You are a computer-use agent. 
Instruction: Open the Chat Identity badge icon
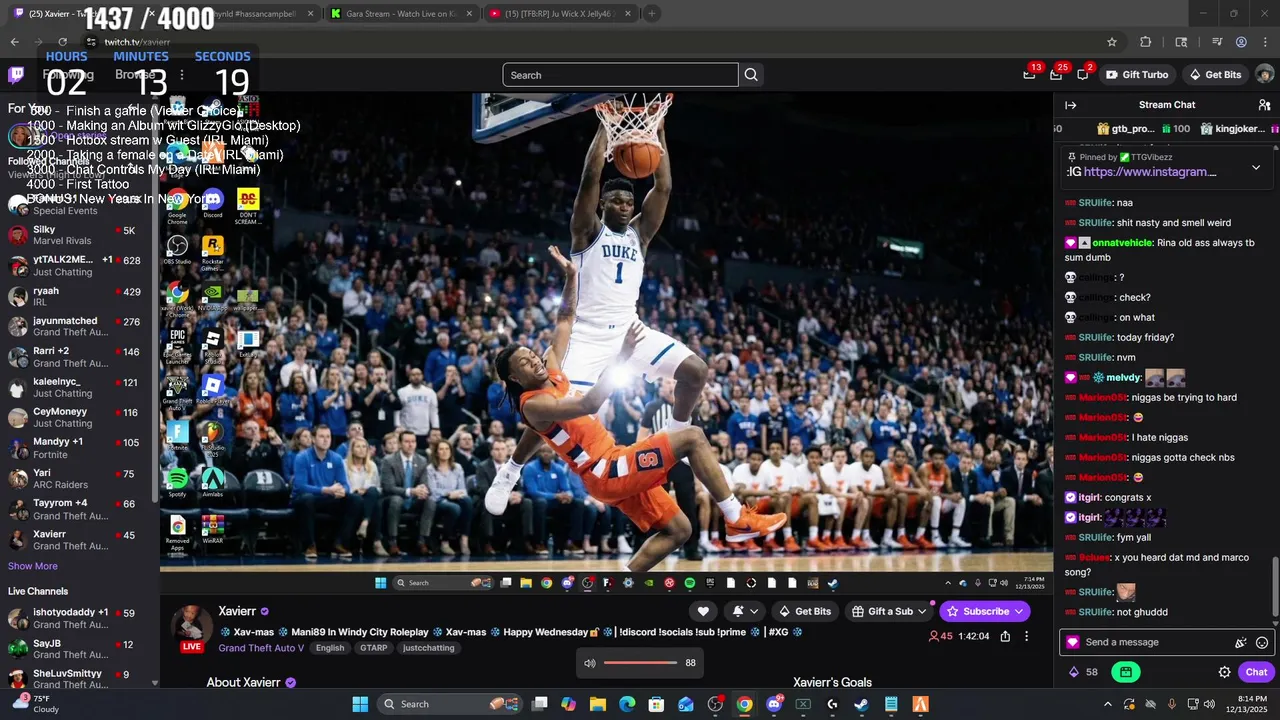point(1073,643)
